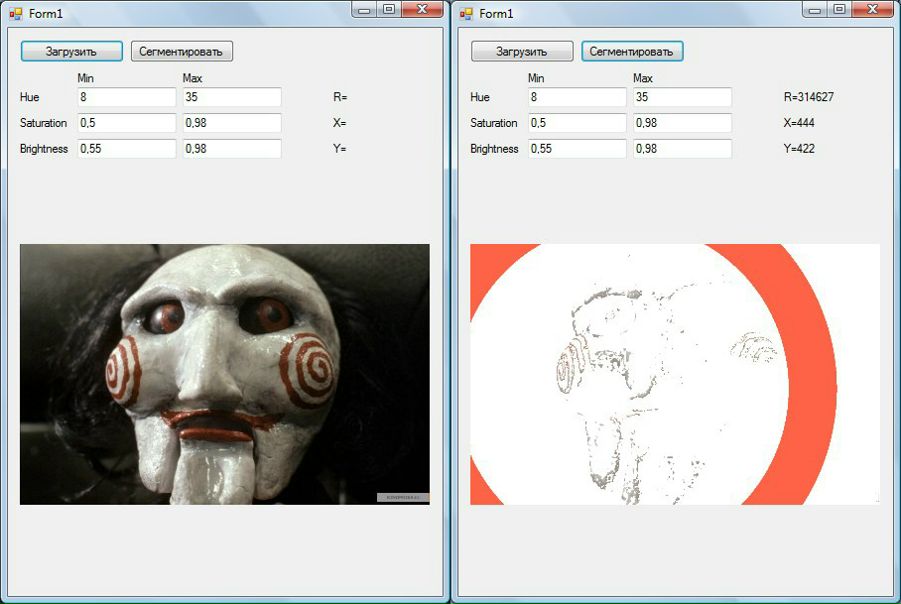
Task: Click the left Form1 title bar app icon
Action: click(16, 13)
